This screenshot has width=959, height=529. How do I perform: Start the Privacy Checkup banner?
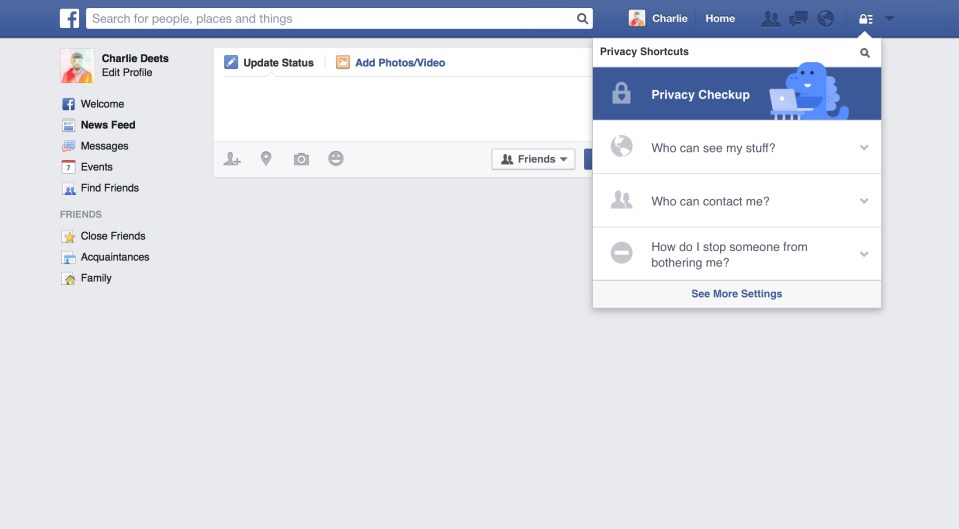(737, 94)
